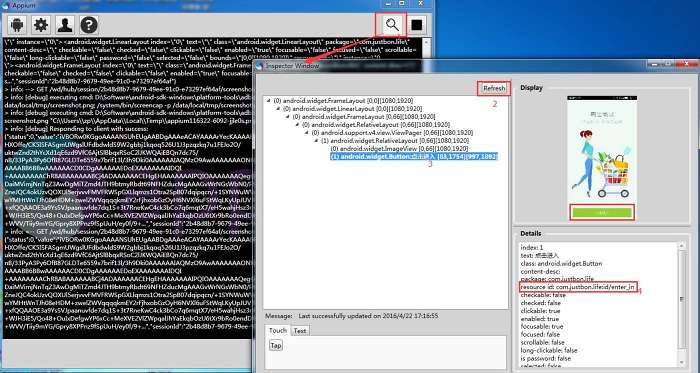Open Android settings via the Android robot icon

pyautogui.click(x=17, y=25)
